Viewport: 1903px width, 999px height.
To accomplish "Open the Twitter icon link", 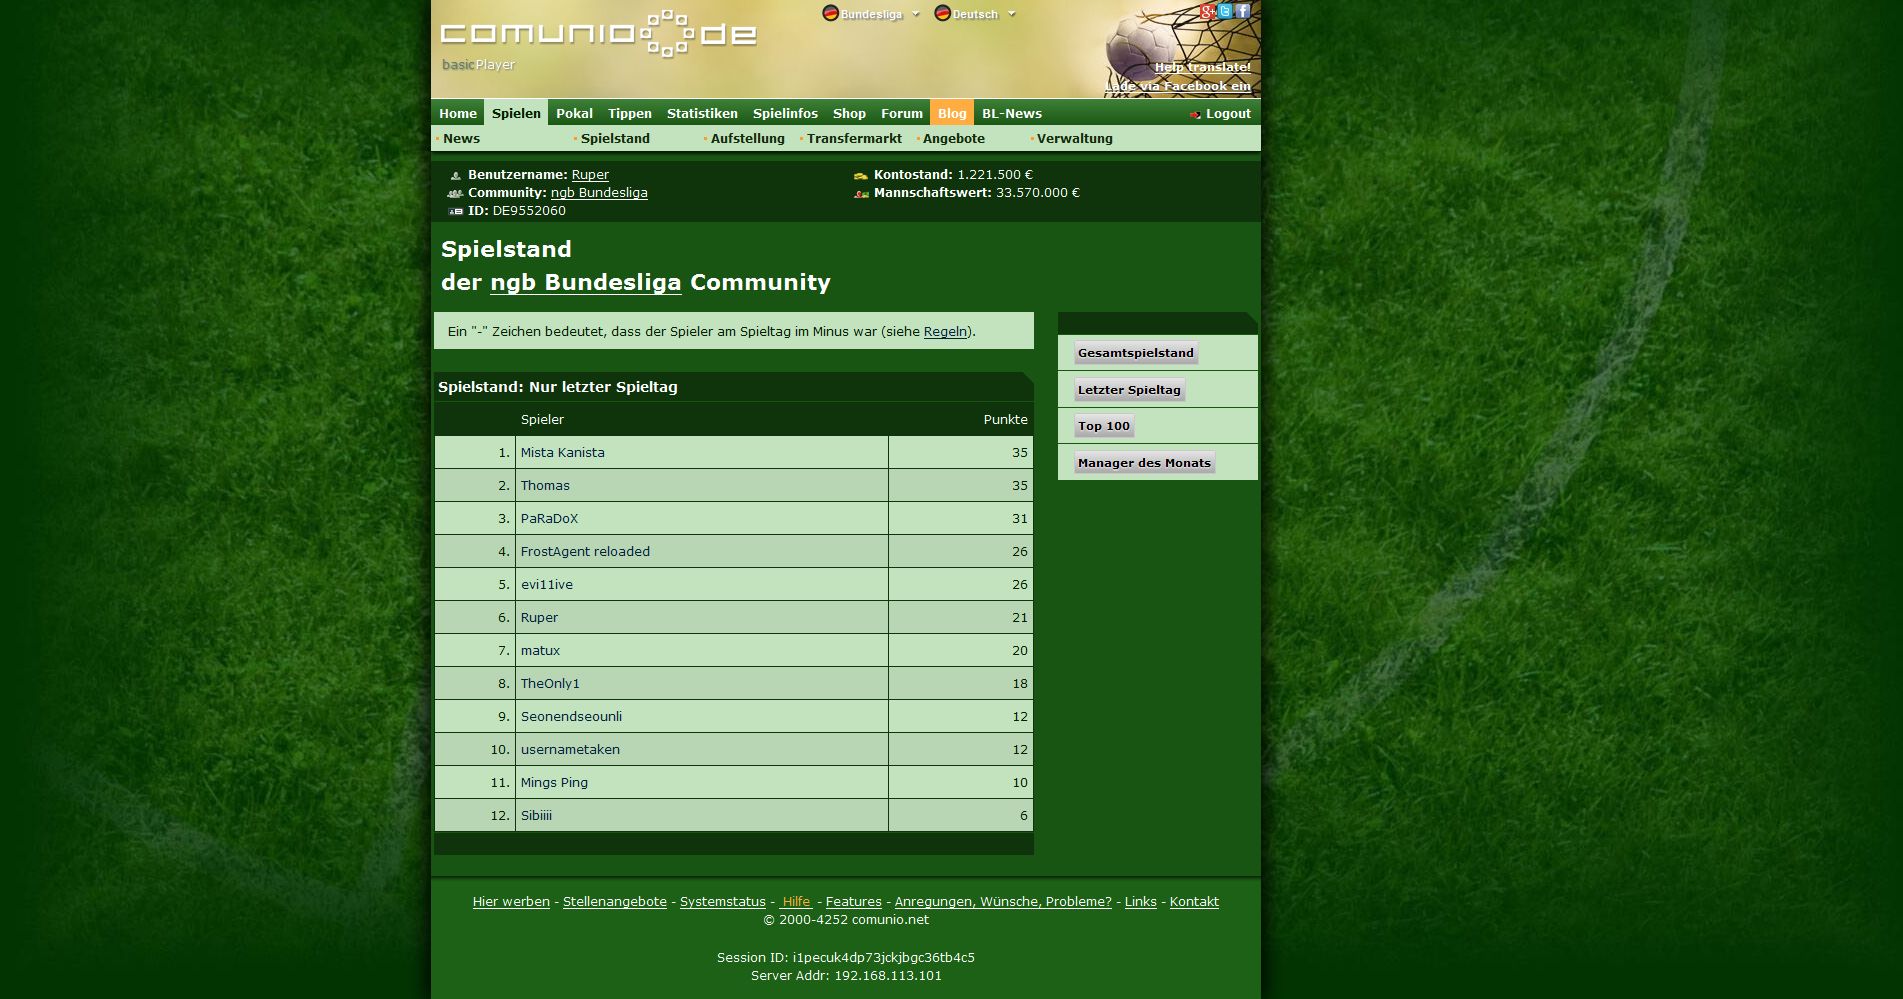I will (1225, 12).
